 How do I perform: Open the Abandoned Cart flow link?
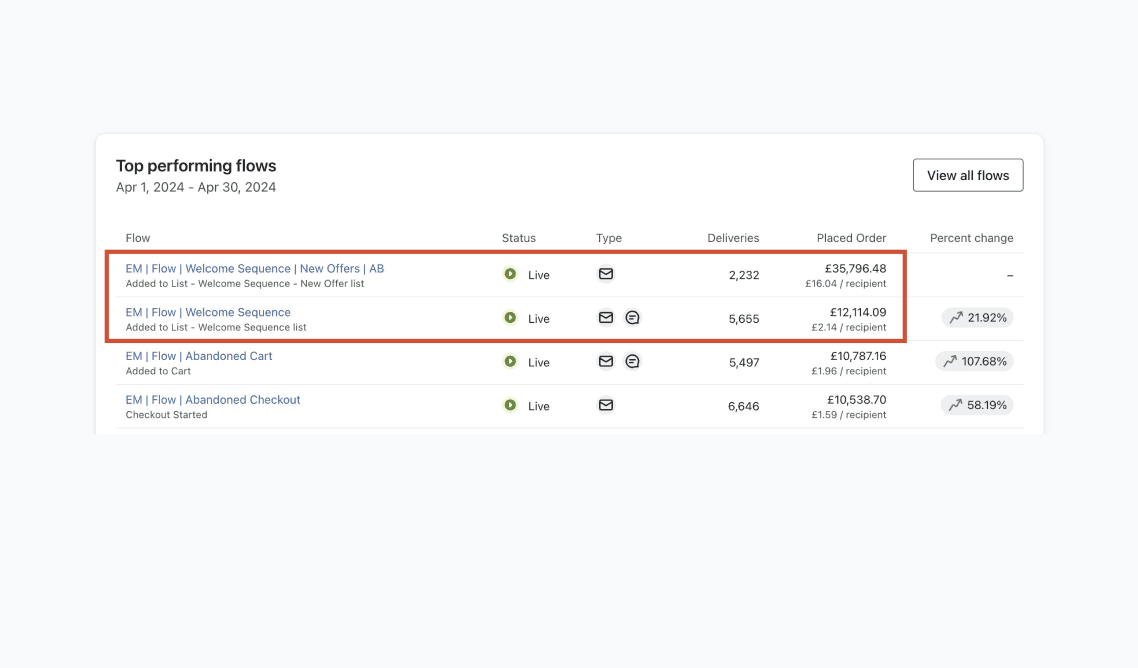199,356
